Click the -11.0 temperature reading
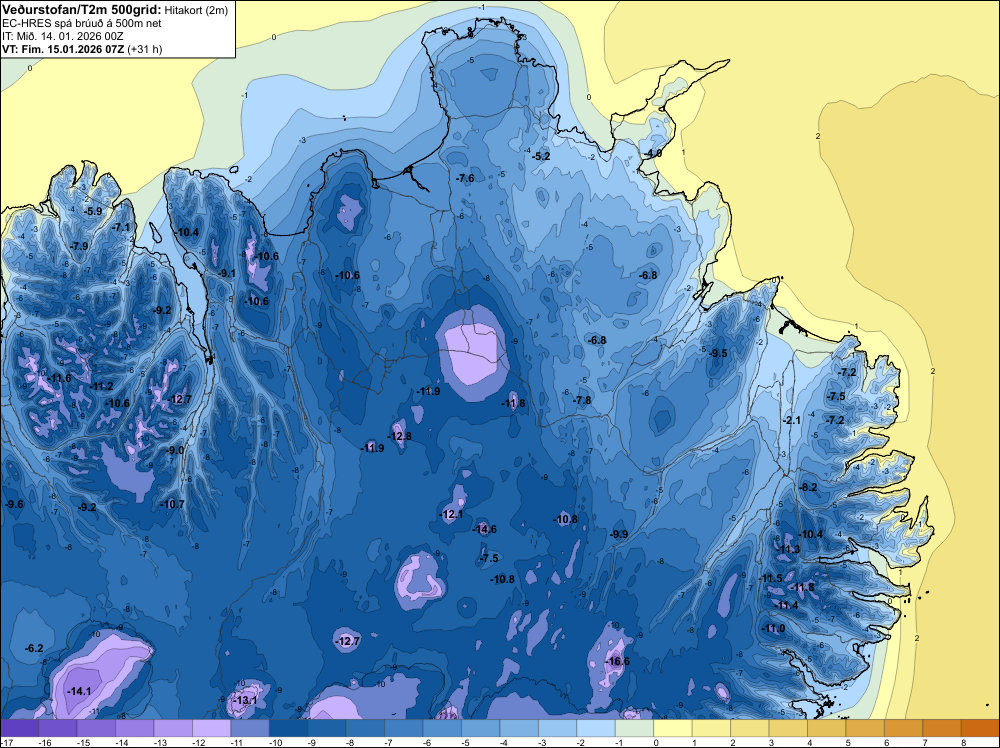The image size is (1000, 748). pos(773,629)
